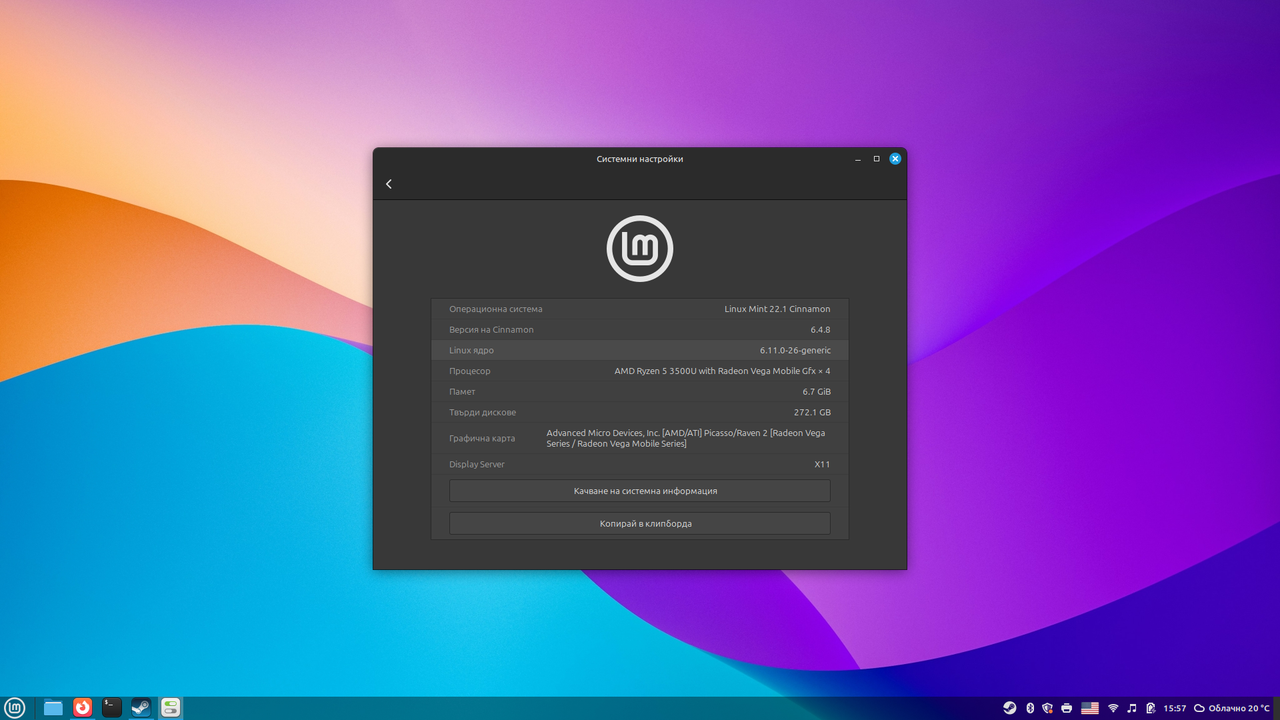Open the Wi-Fi network applet
Screen dimensions: 1280x720
click(x=1113, y=708)
